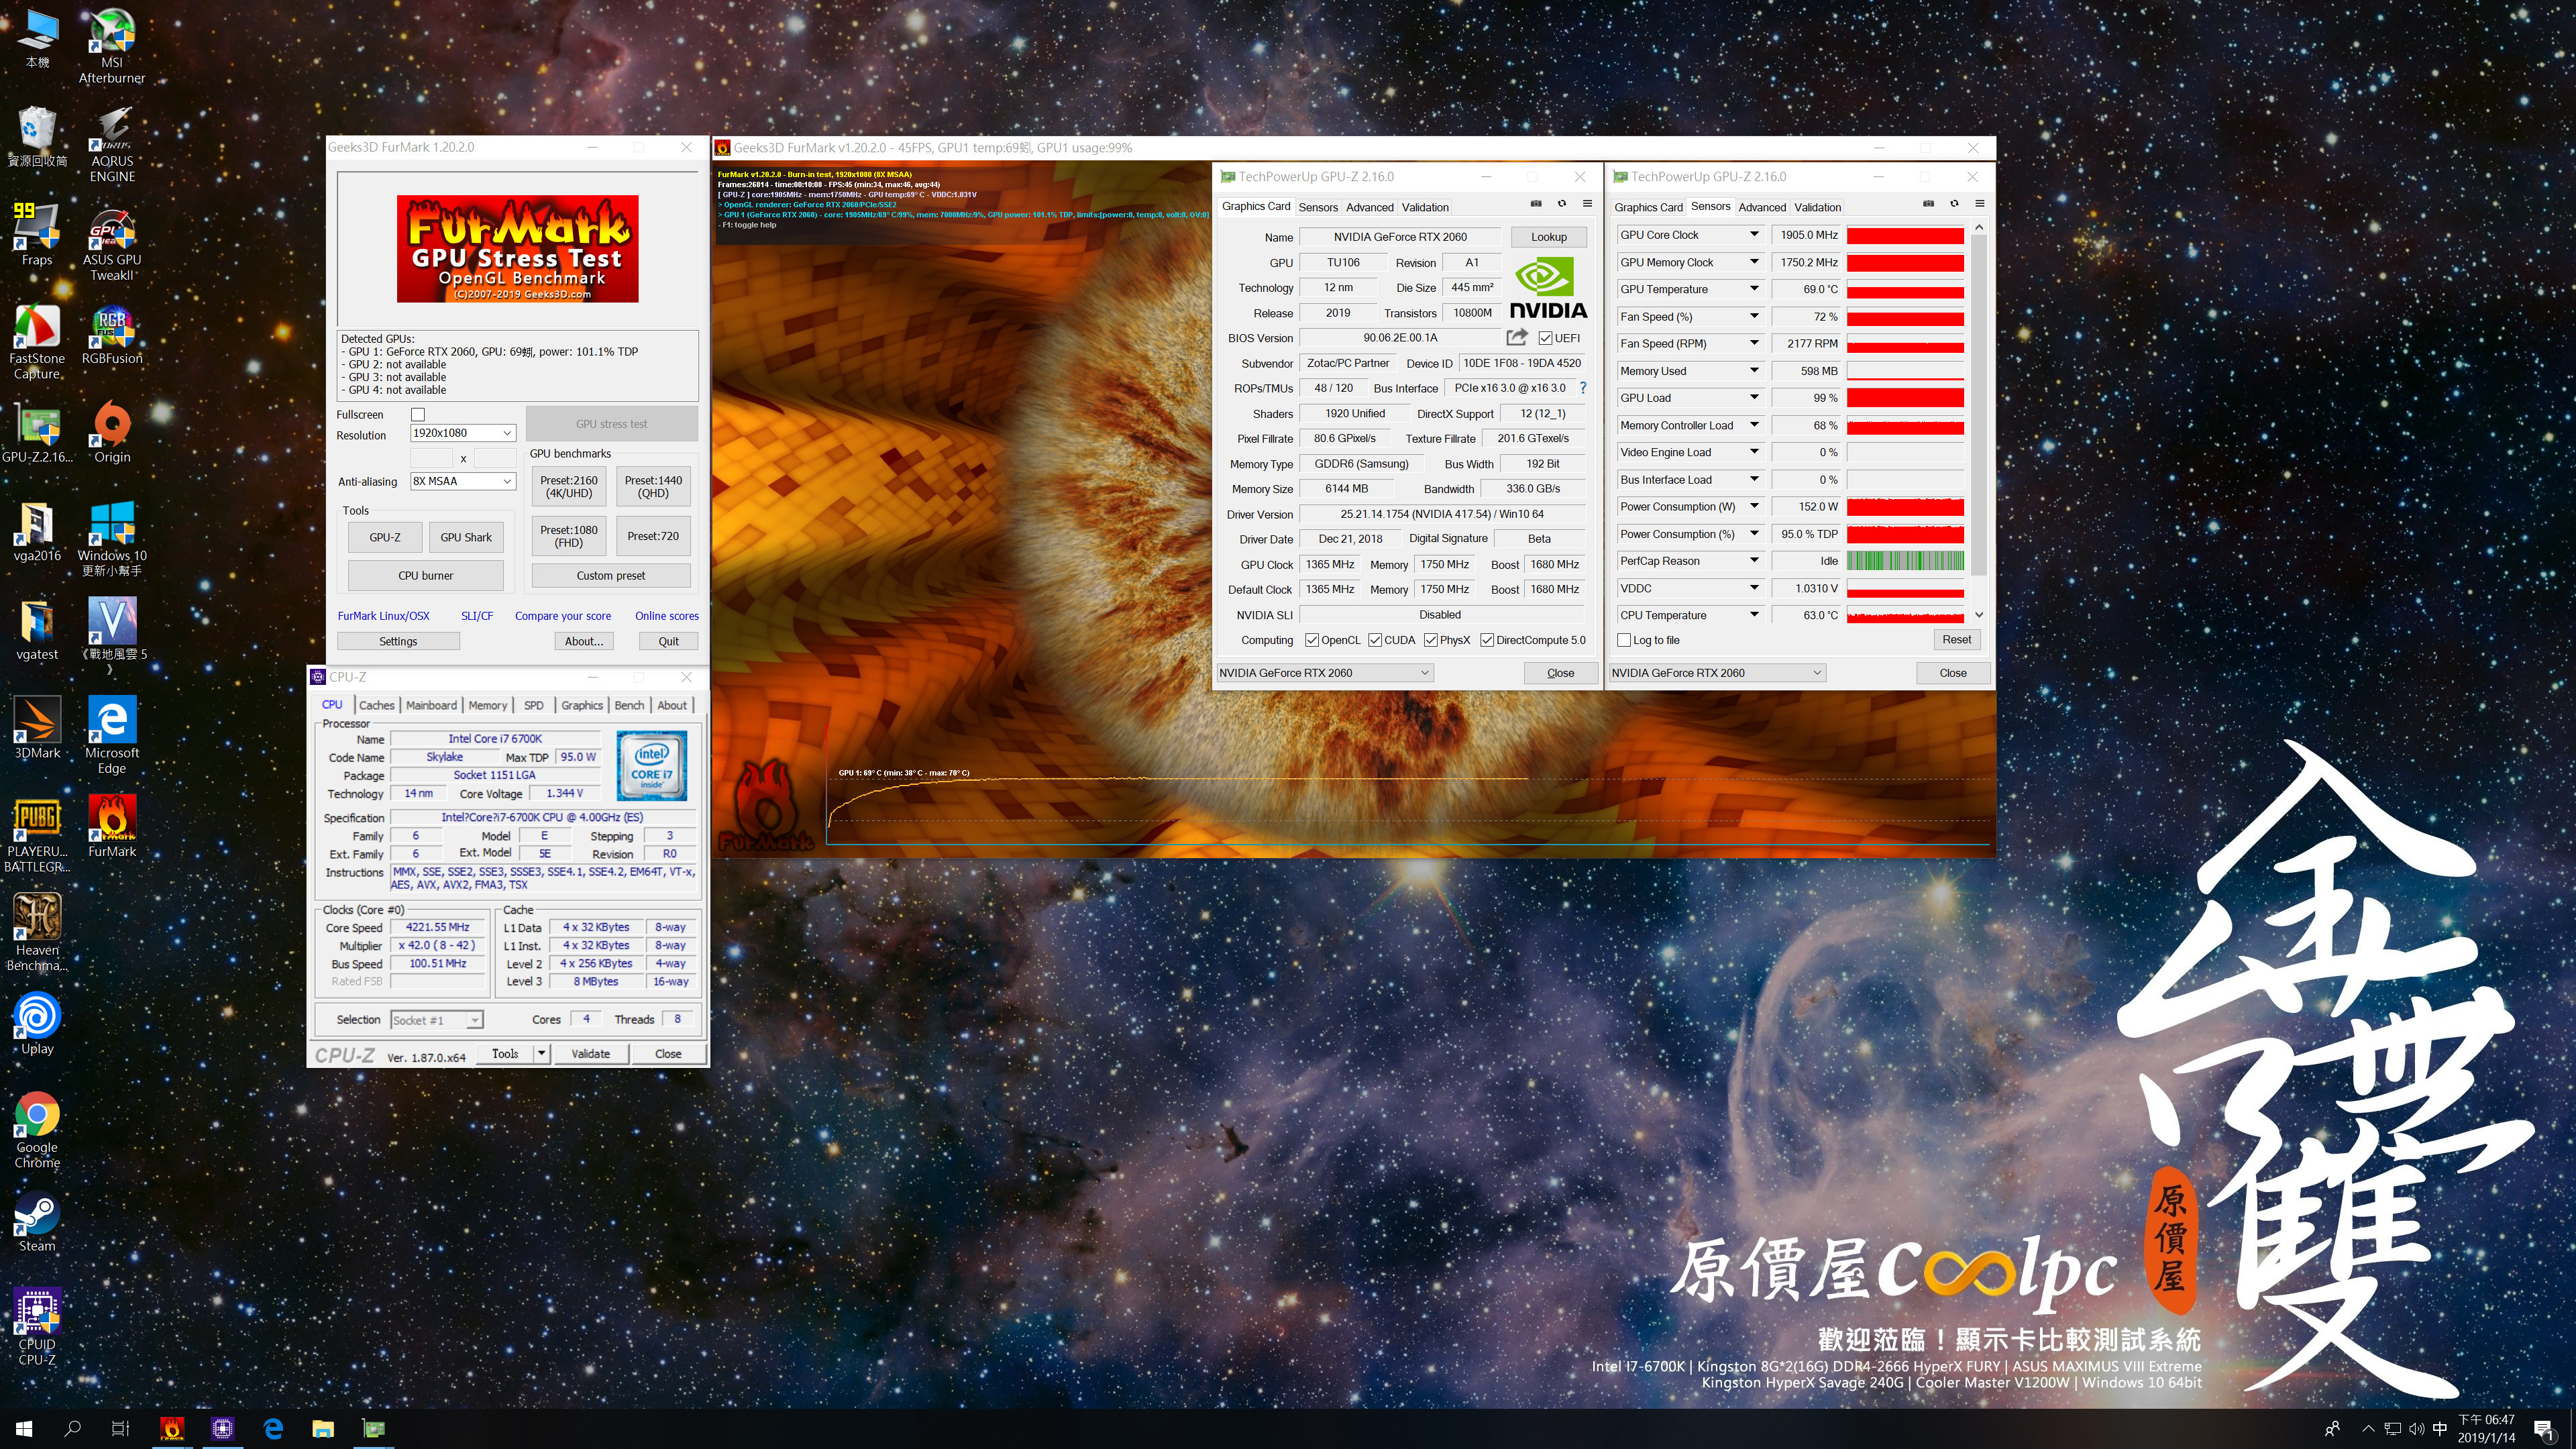The width and height of the screenshot is (2576, 1449).
Task: Open hamburger menu in GPU-Z Sensors window
Action: (x=1979, y=204)
